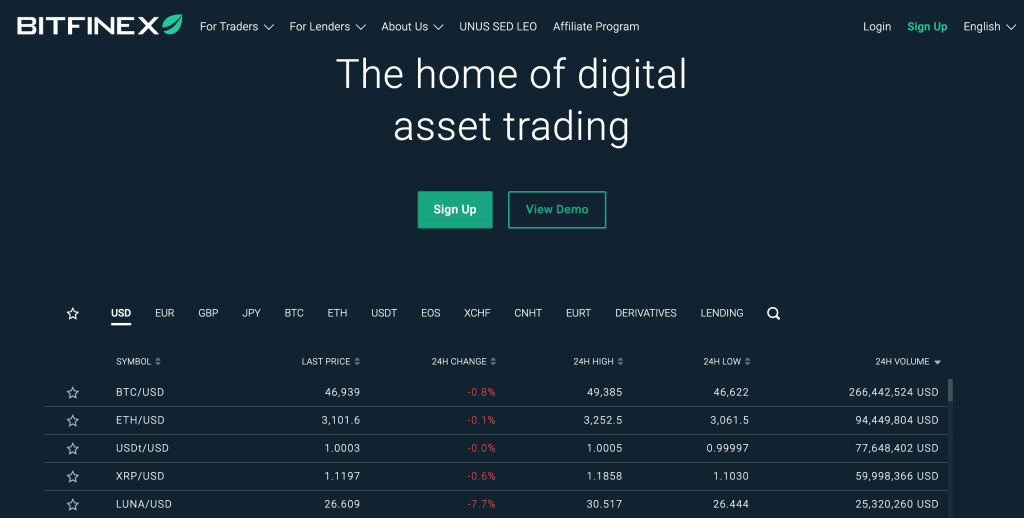Open the XRP/USD row
Screen dimensions: 1024x518
[496, 476]
